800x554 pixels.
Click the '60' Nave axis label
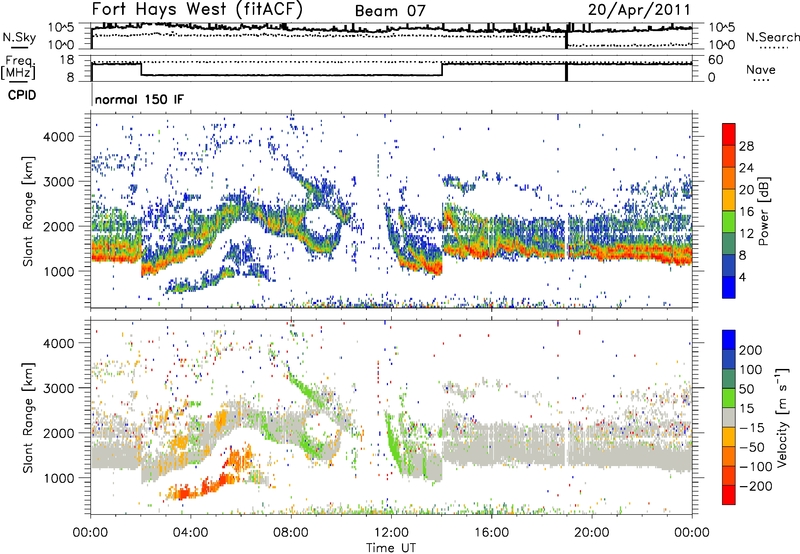coord(716,60)
